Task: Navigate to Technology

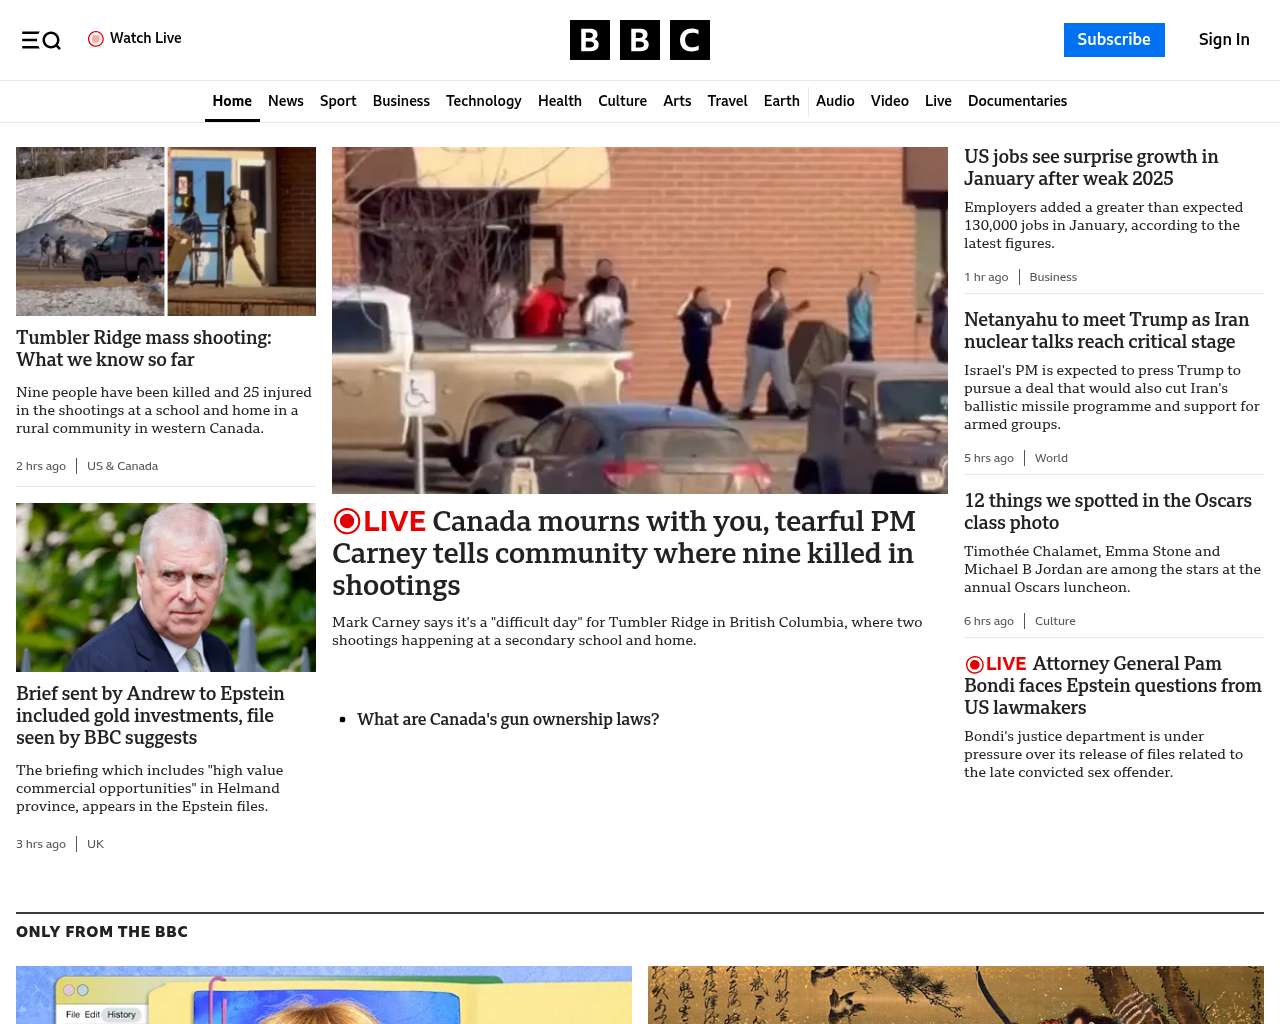Action: [484, 101]
